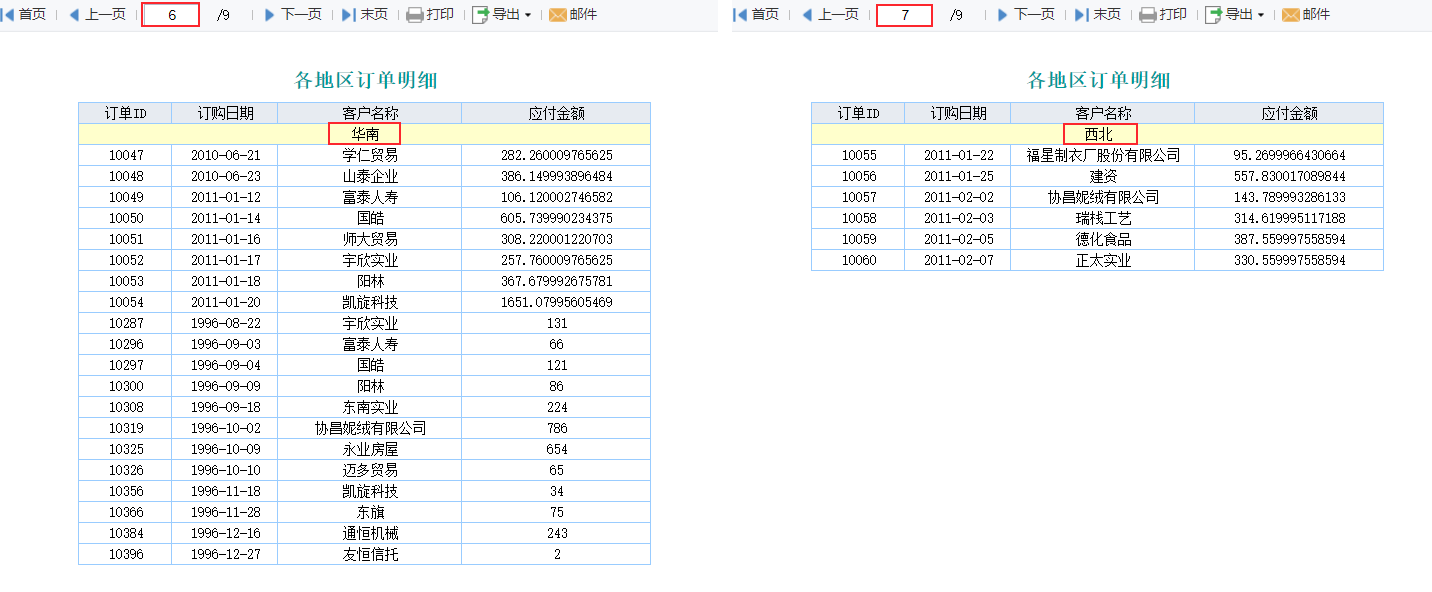Select order ID cell 10060

(x=858, y=260)
